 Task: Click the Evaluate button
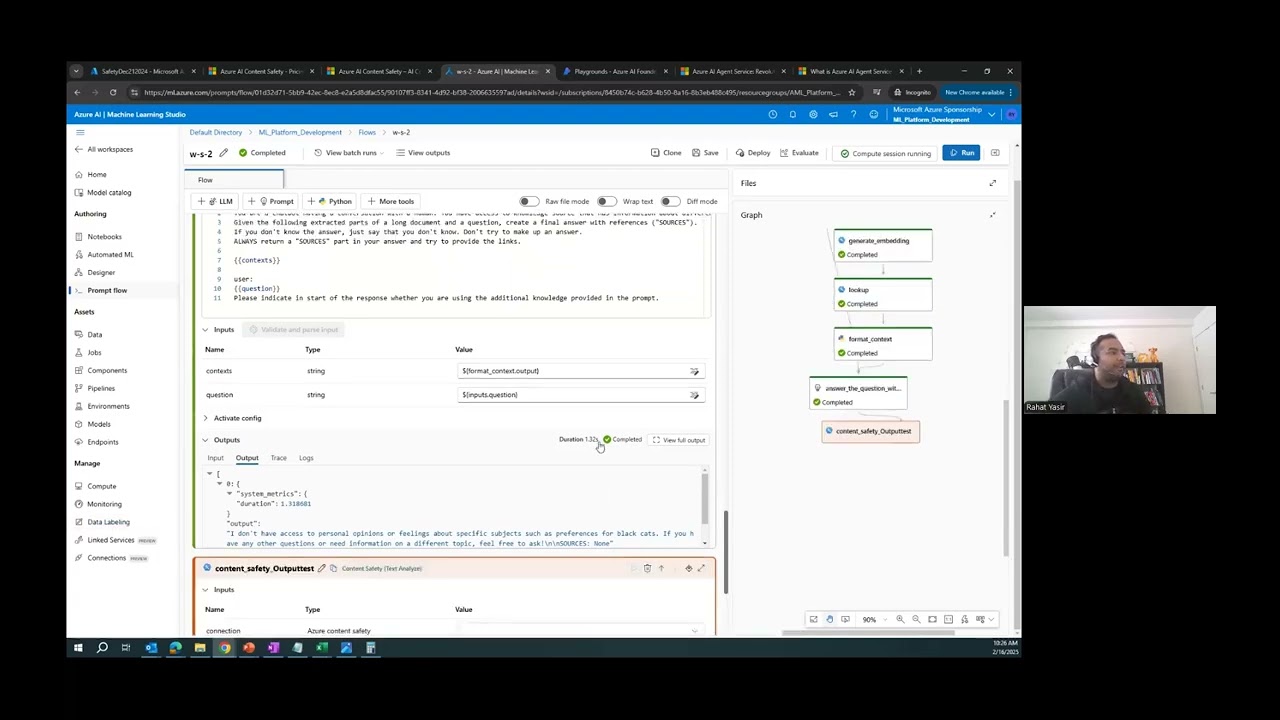coord(798,153)
